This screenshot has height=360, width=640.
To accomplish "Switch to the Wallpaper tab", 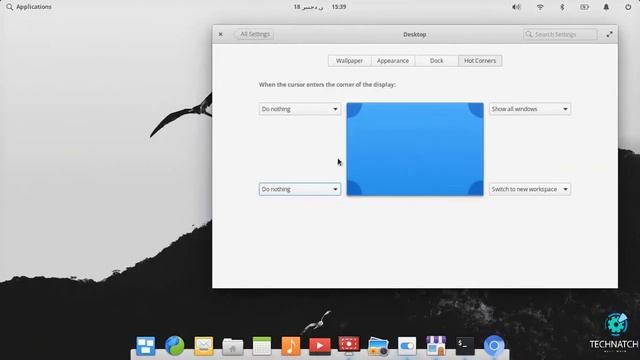I will pos(349,60).
